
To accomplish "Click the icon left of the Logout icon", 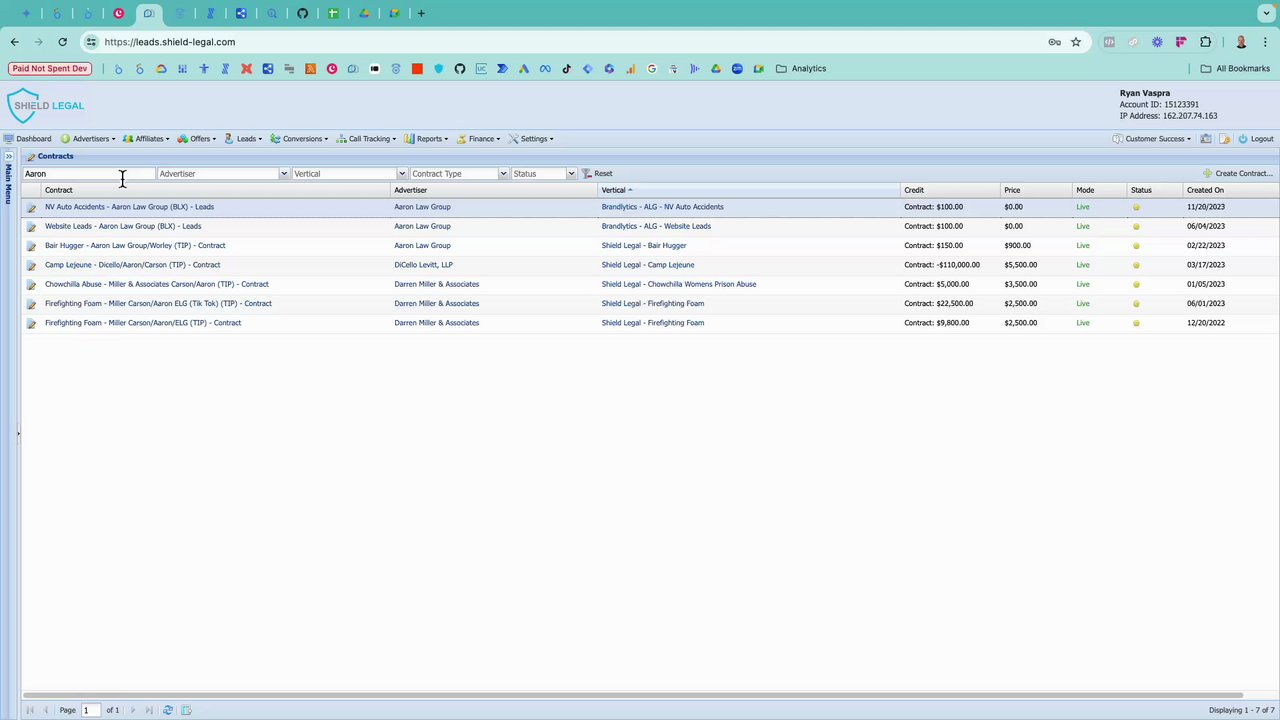I will (x=1225, y=139).
